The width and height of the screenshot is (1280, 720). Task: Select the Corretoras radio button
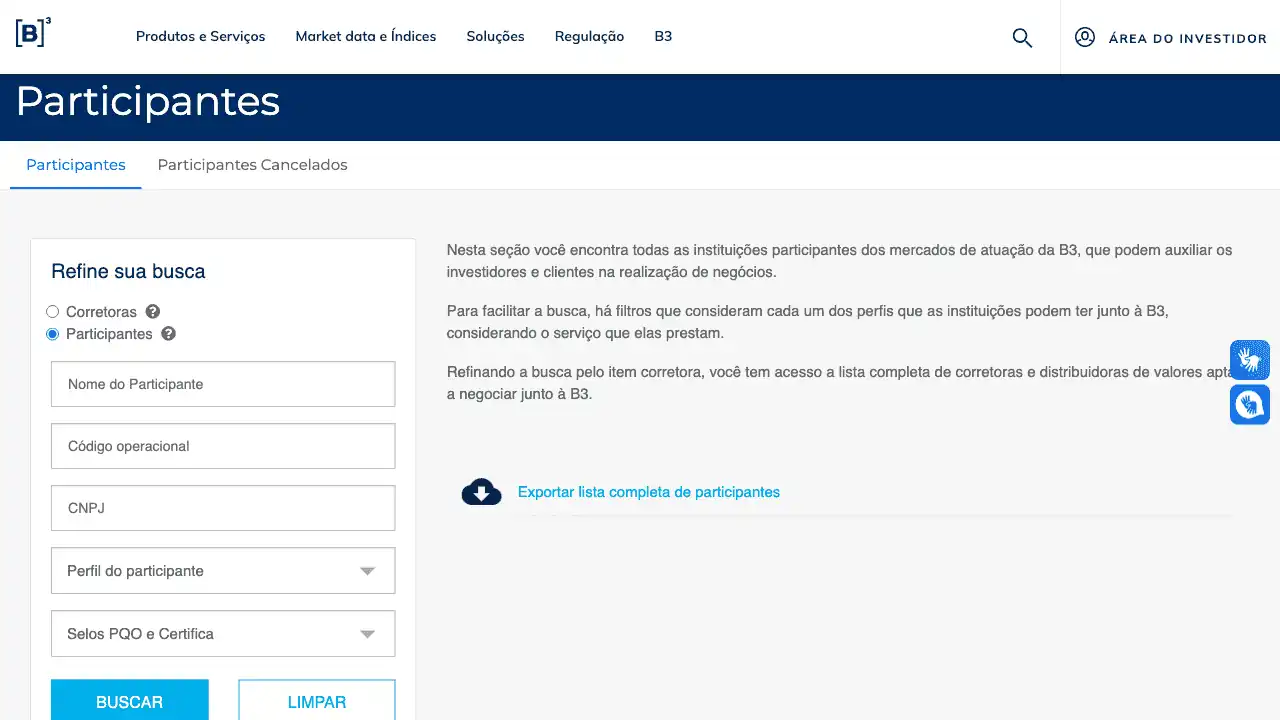(x=53, y=312)
